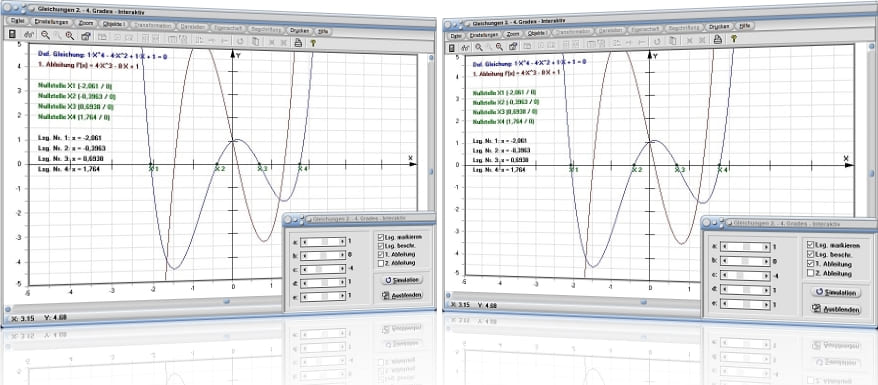This screenshot has height=385, width=878.
Task: Enable '2. Ableitung' in left control panel
Action: coord(381,263)
